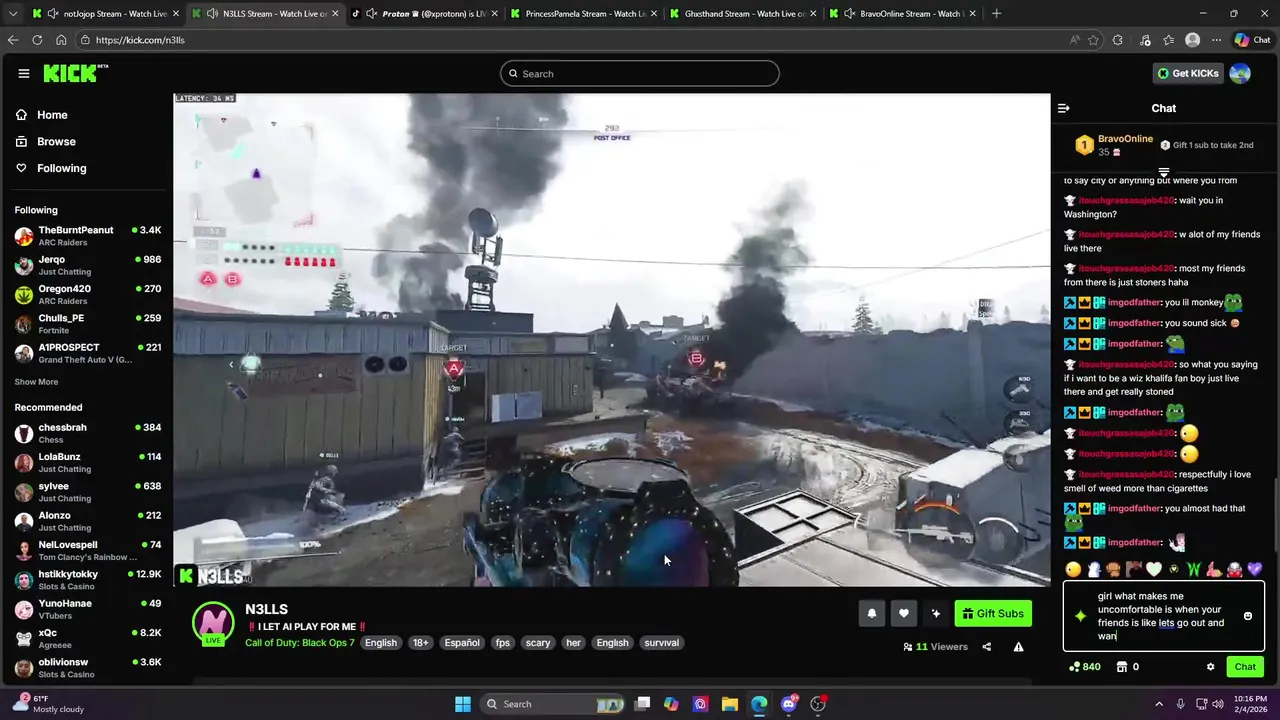Open weather widget showing 61°F

click(47, 704)
